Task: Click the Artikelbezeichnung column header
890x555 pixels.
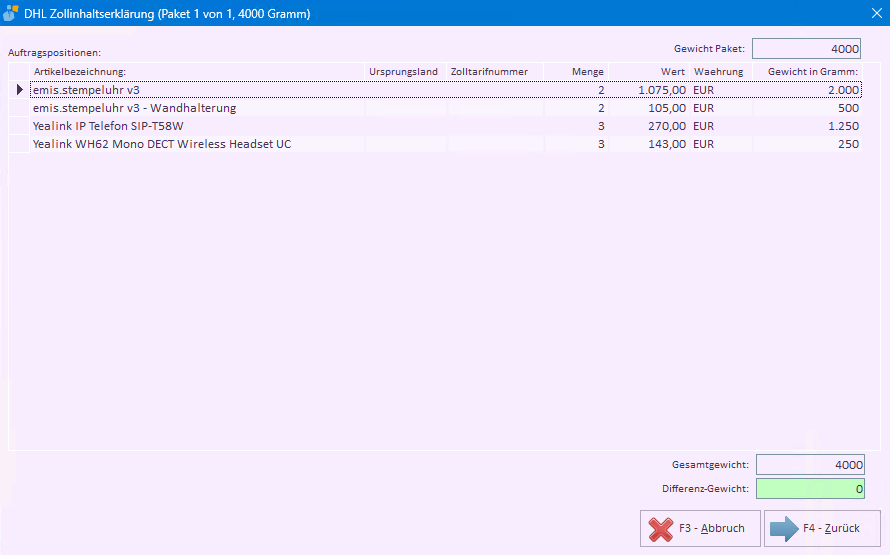Action: (x=197, y=72)
